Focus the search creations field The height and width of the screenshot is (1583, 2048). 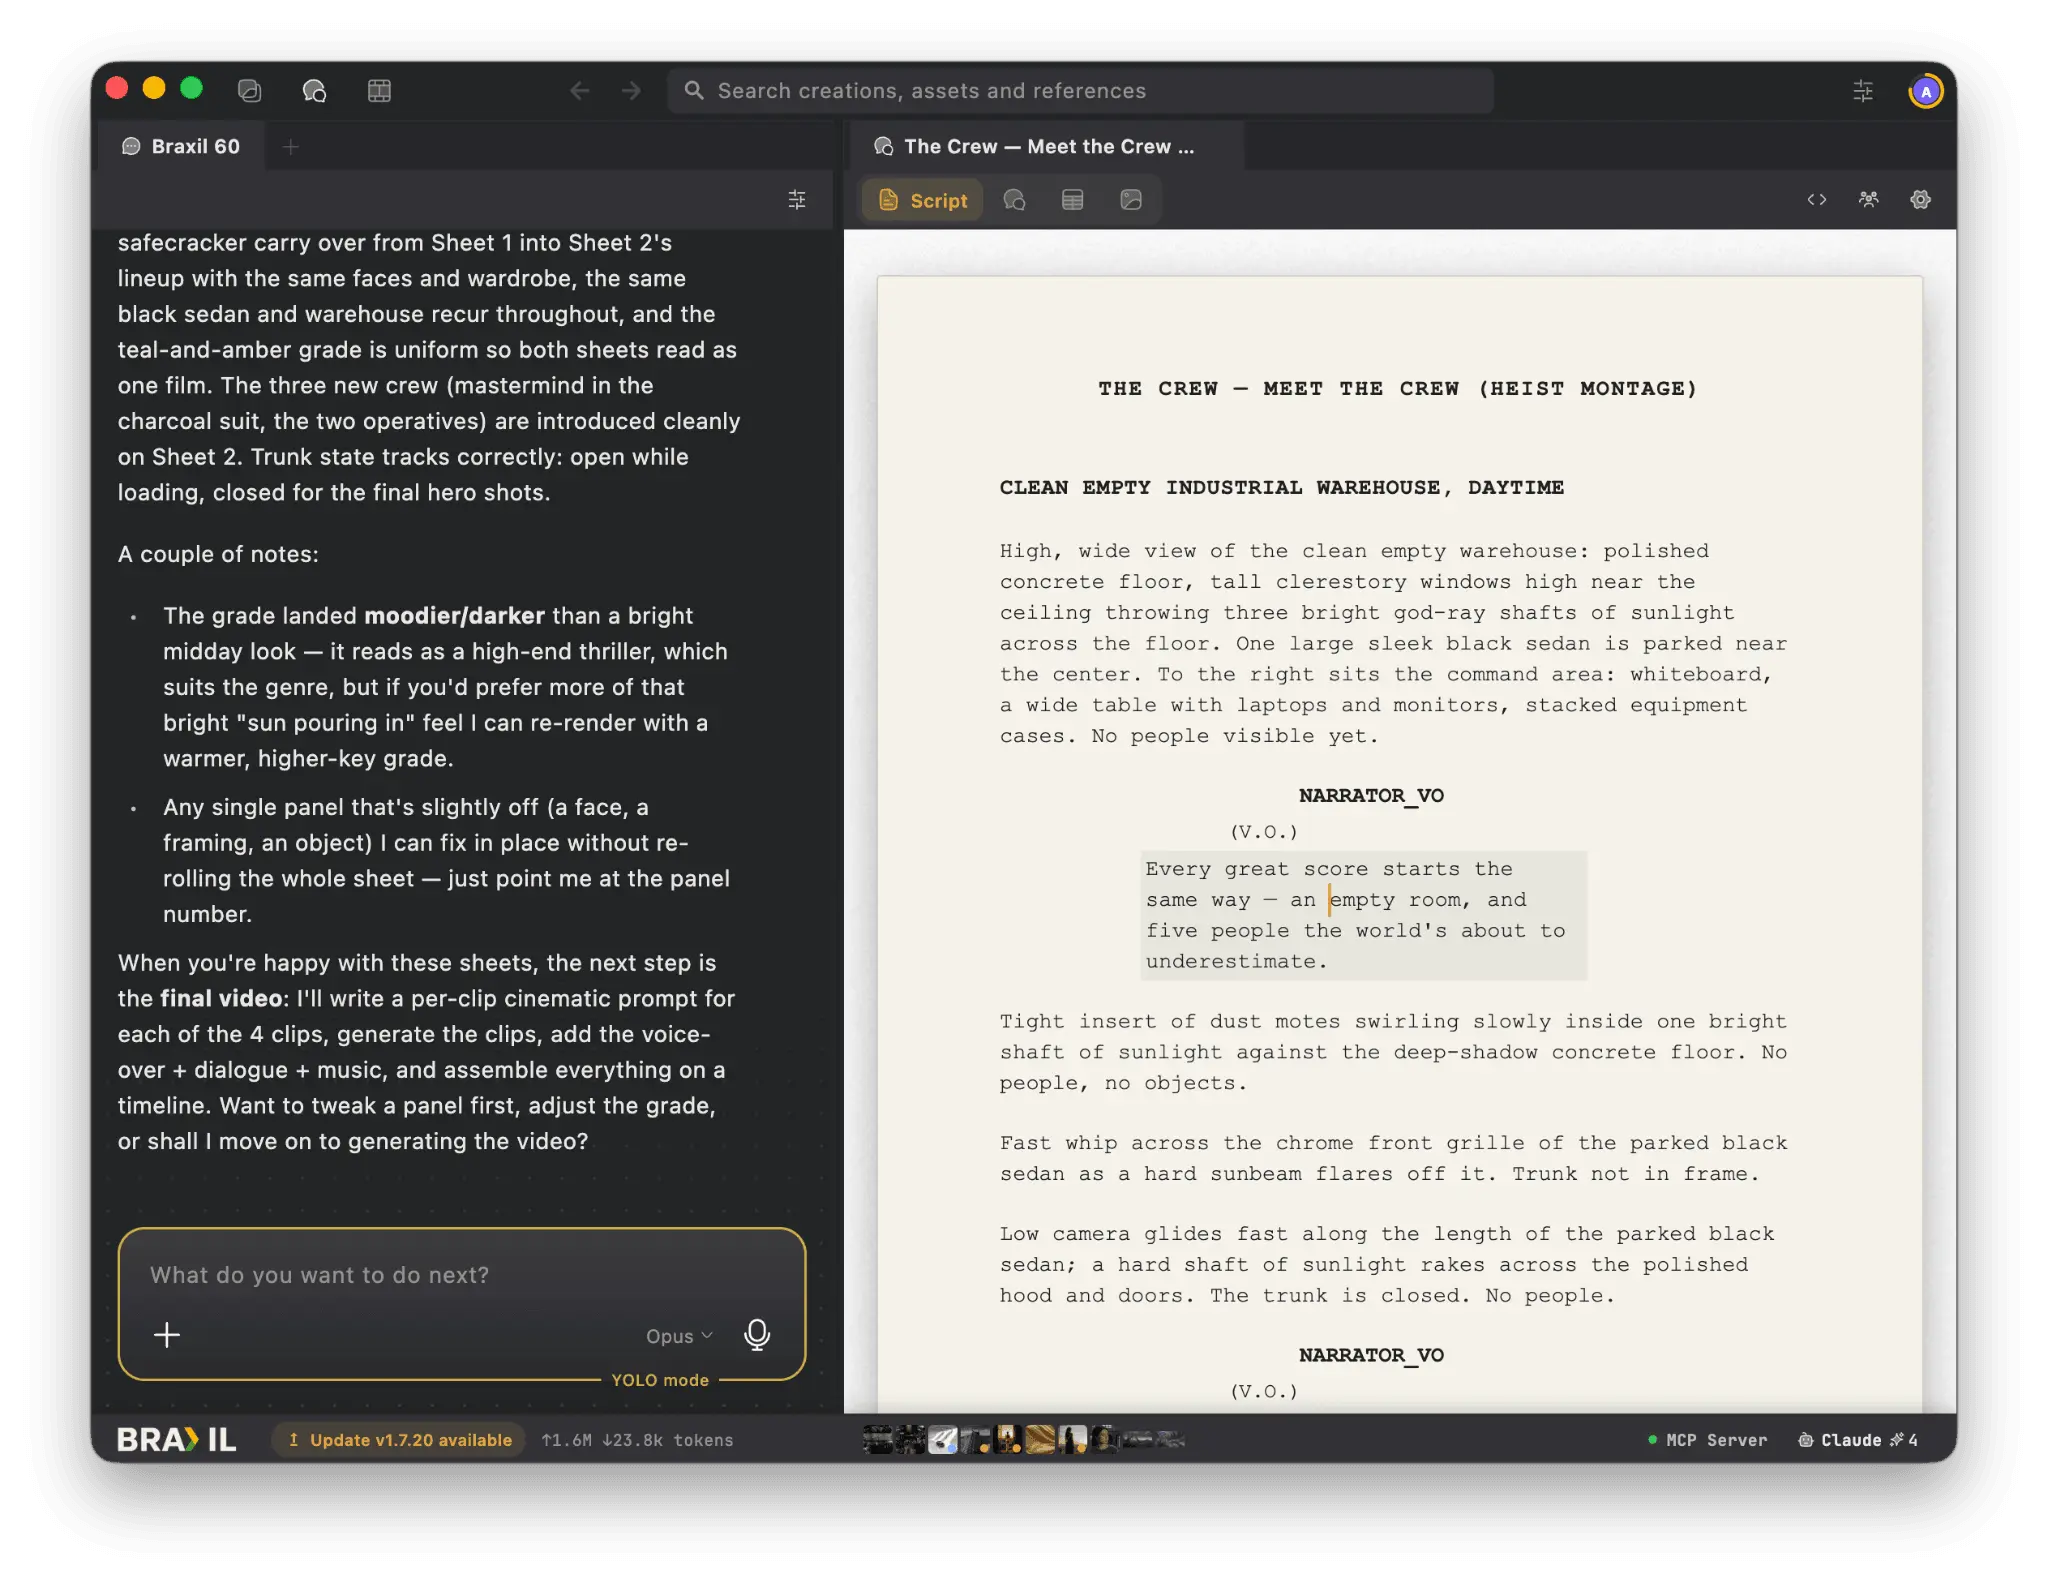point(1081,91)
